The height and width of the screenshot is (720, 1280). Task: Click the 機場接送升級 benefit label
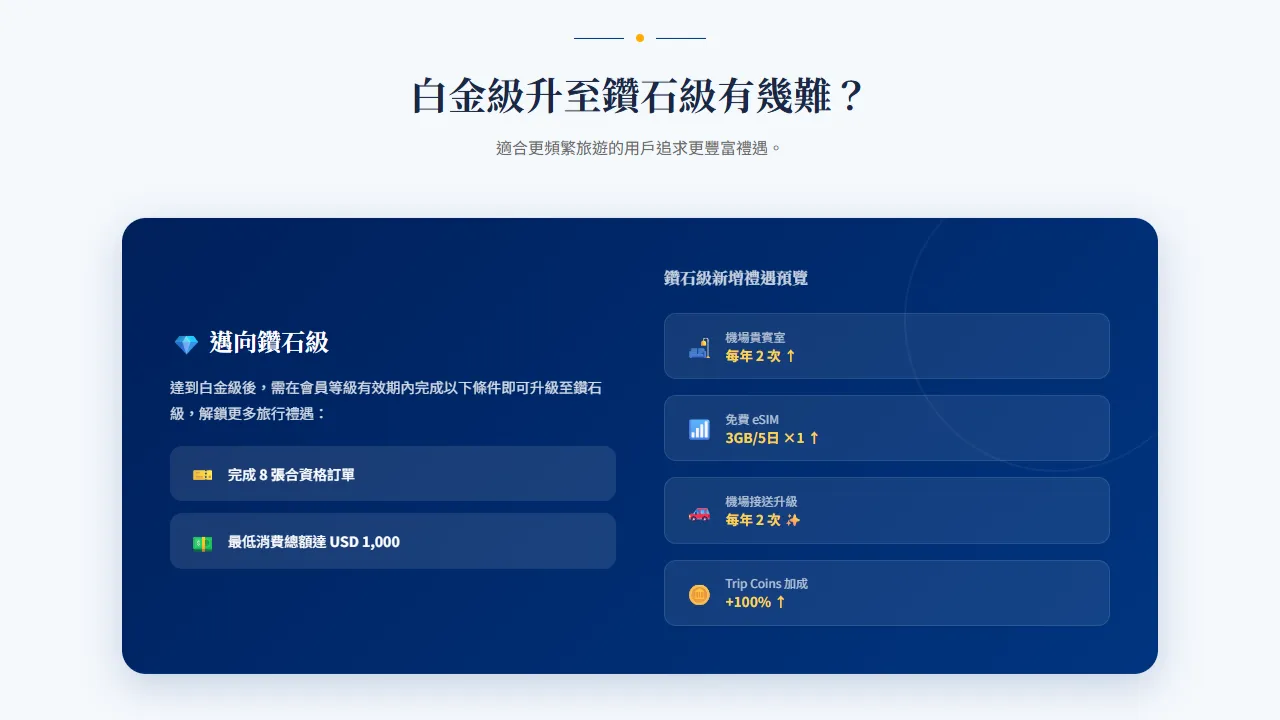pyautogui.click(x=761, y=502)
